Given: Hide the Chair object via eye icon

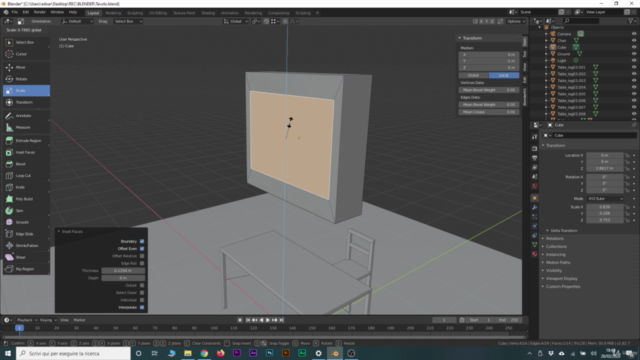Looking at the screenshot, I should [634, 40].
